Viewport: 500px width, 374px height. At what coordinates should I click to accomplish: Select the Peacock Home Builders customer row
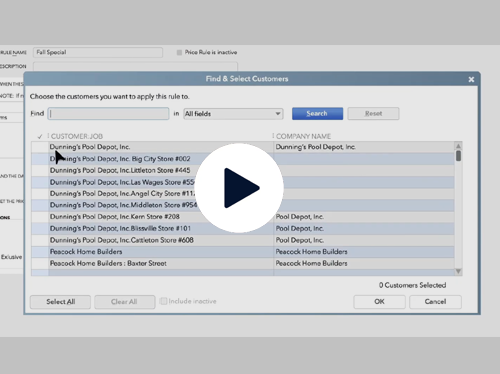(243, 252)
